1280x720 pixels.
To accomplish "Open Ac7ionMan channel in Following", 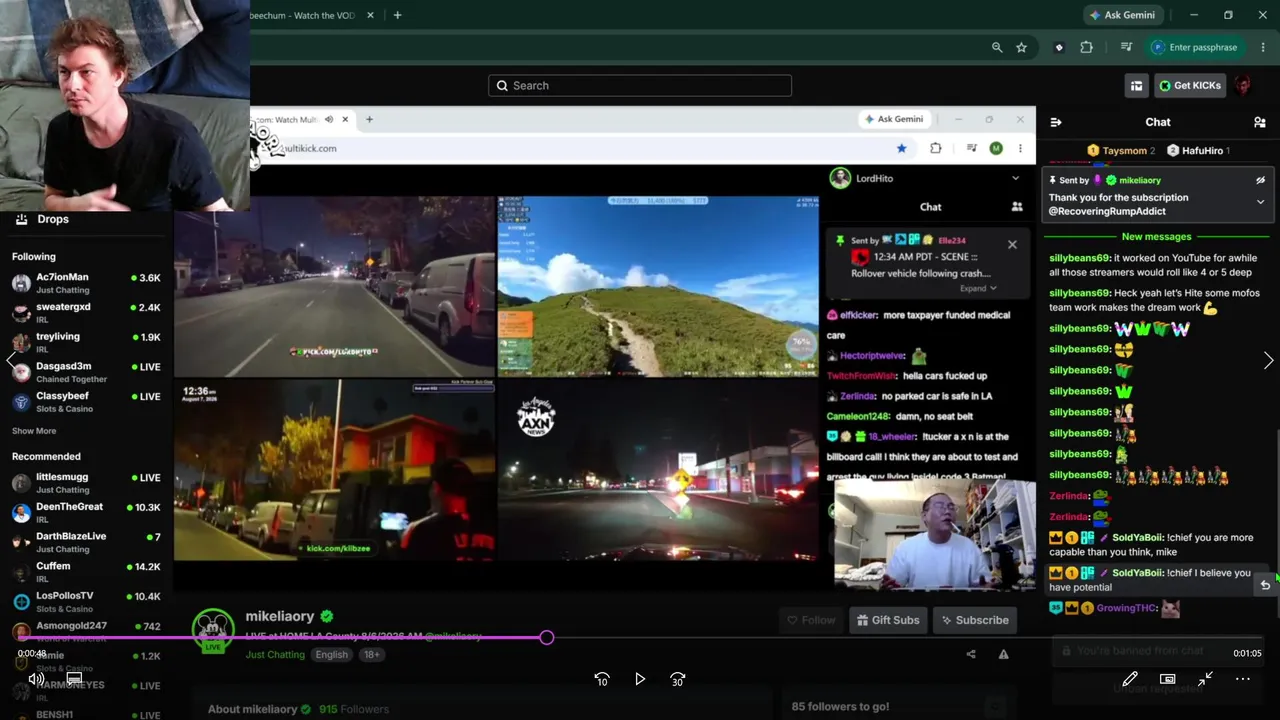I will point(86,283).
